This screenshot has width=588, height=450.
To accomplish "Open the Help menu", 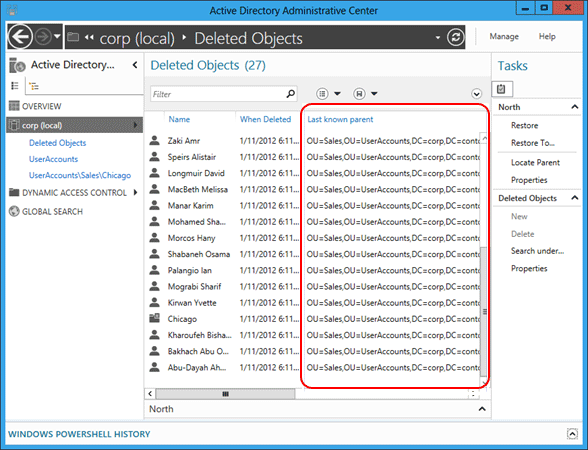I will pyautogui.click(x=547, y=36).
